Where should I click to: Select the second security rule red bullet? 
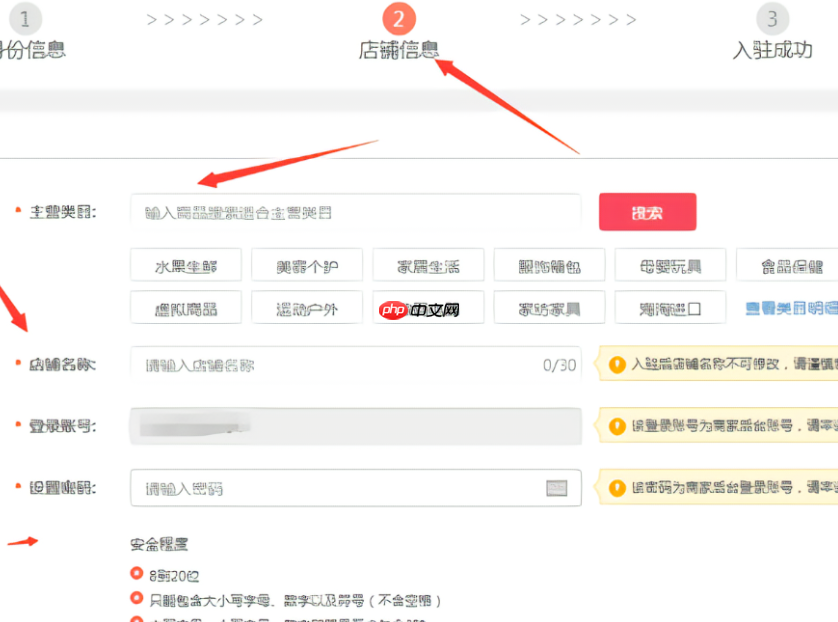137,598
